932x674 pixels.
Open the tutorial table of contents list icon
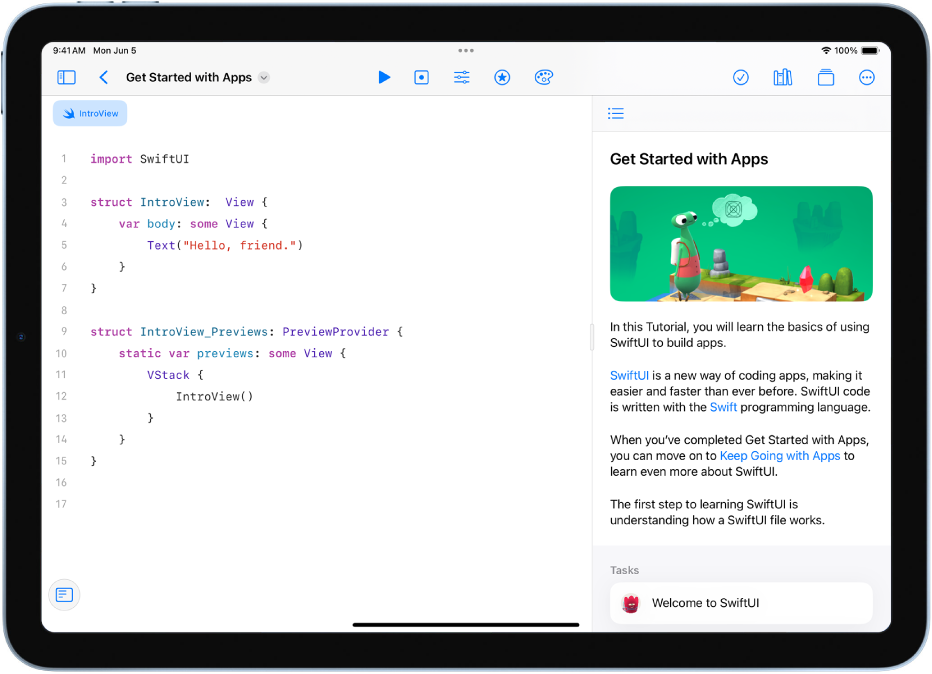coord(616,114)
